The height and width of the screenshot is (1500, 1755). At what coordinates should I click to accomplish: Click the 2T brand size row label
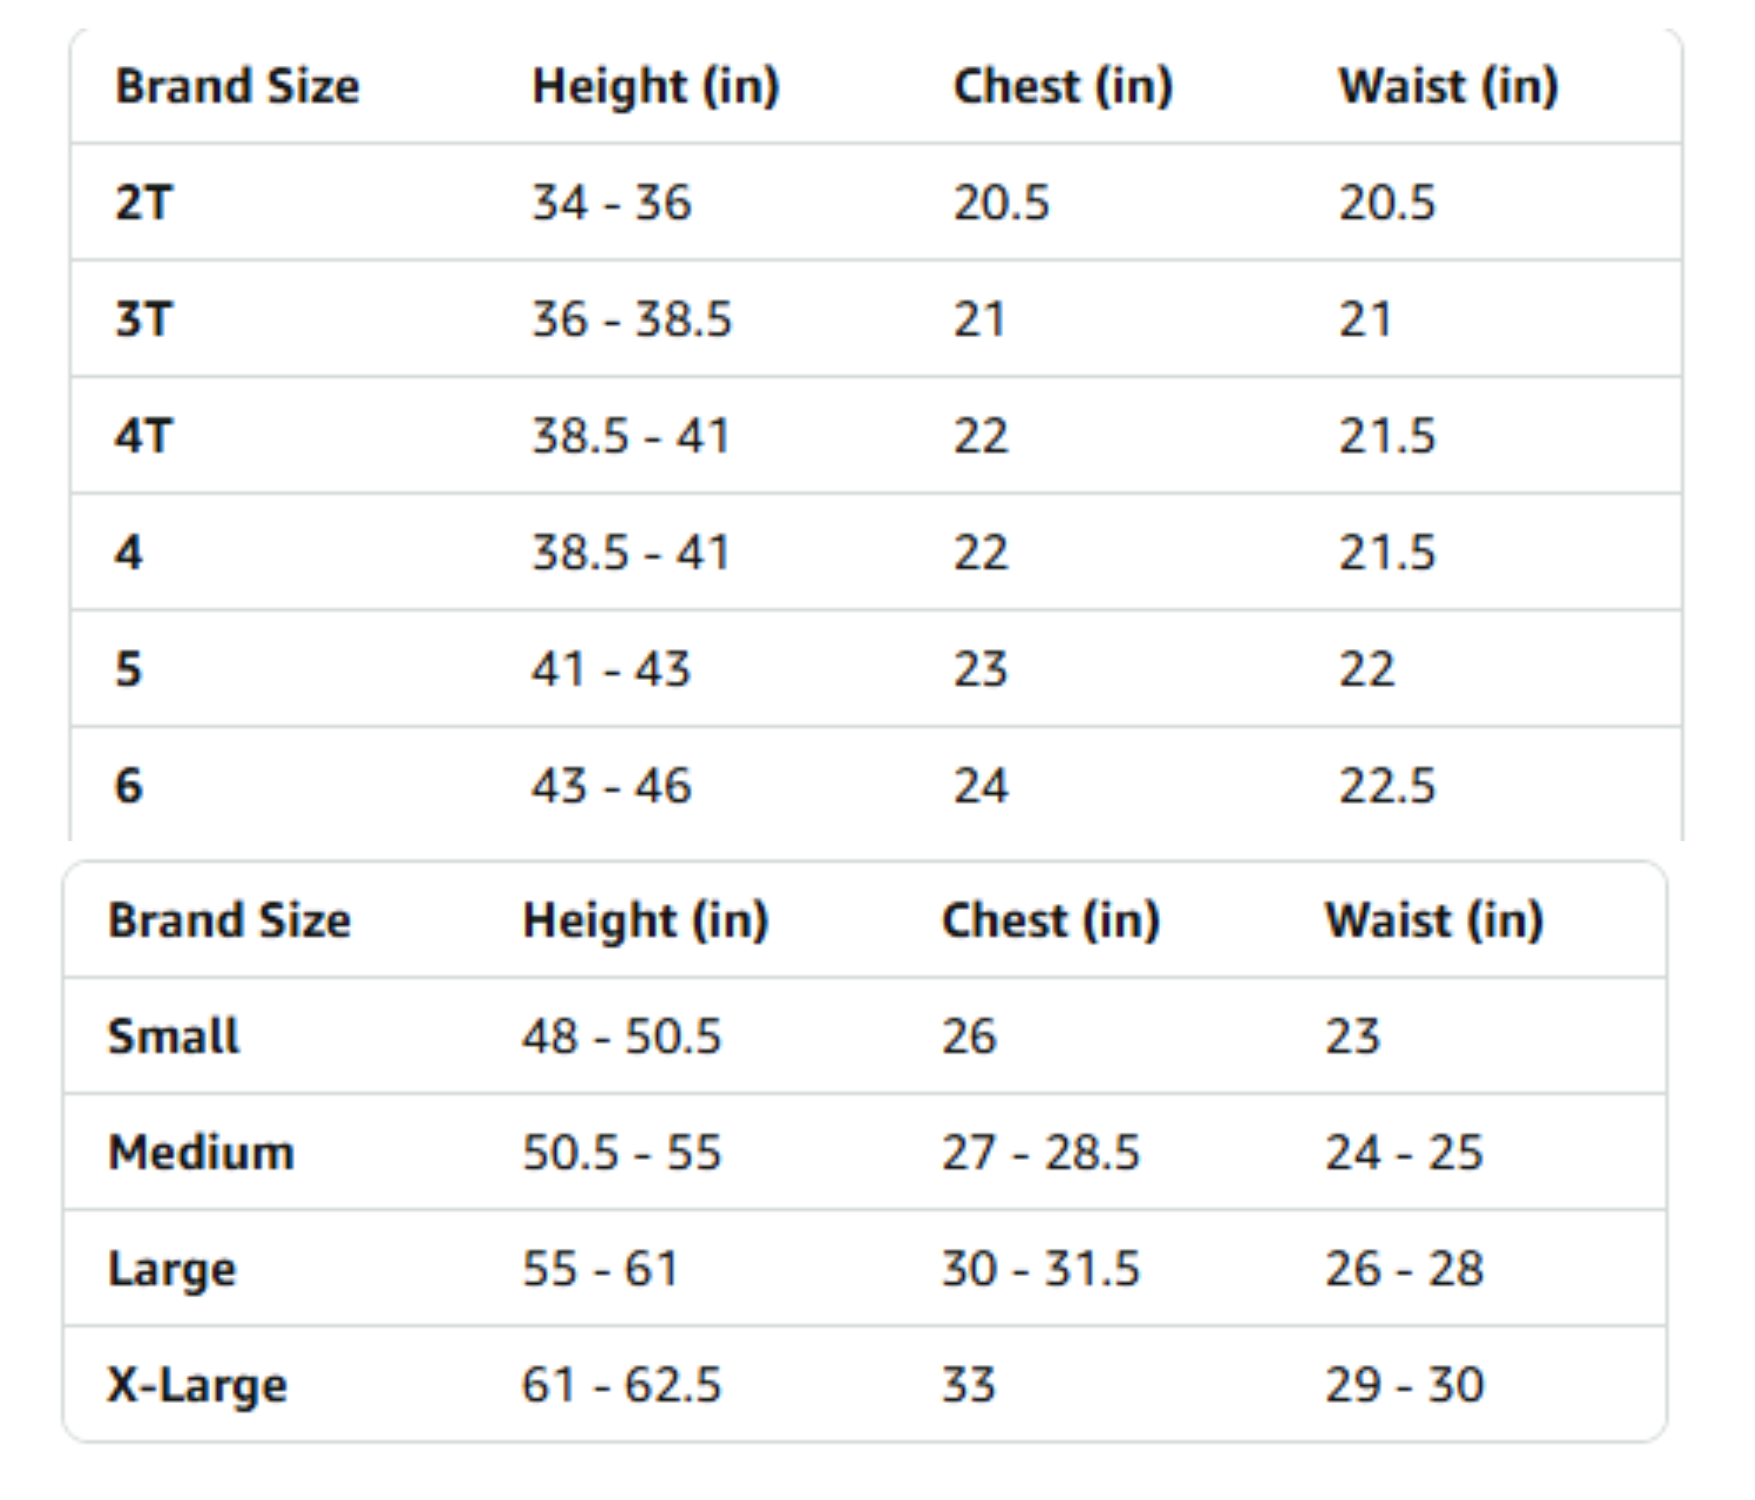point(144,203)
